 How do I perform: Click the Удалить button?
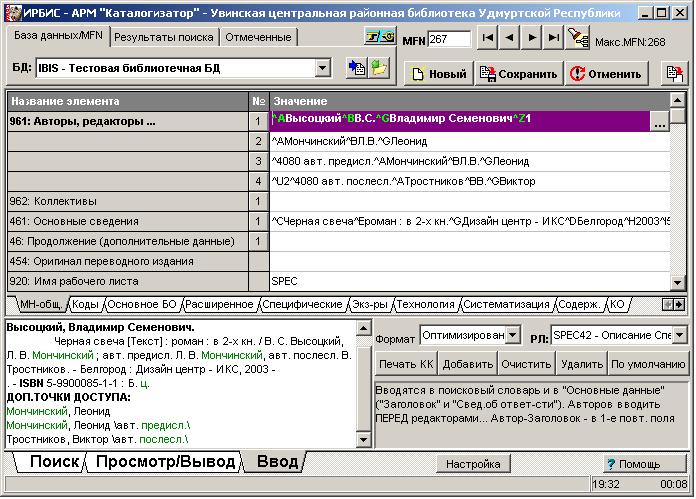coord(581,364)
